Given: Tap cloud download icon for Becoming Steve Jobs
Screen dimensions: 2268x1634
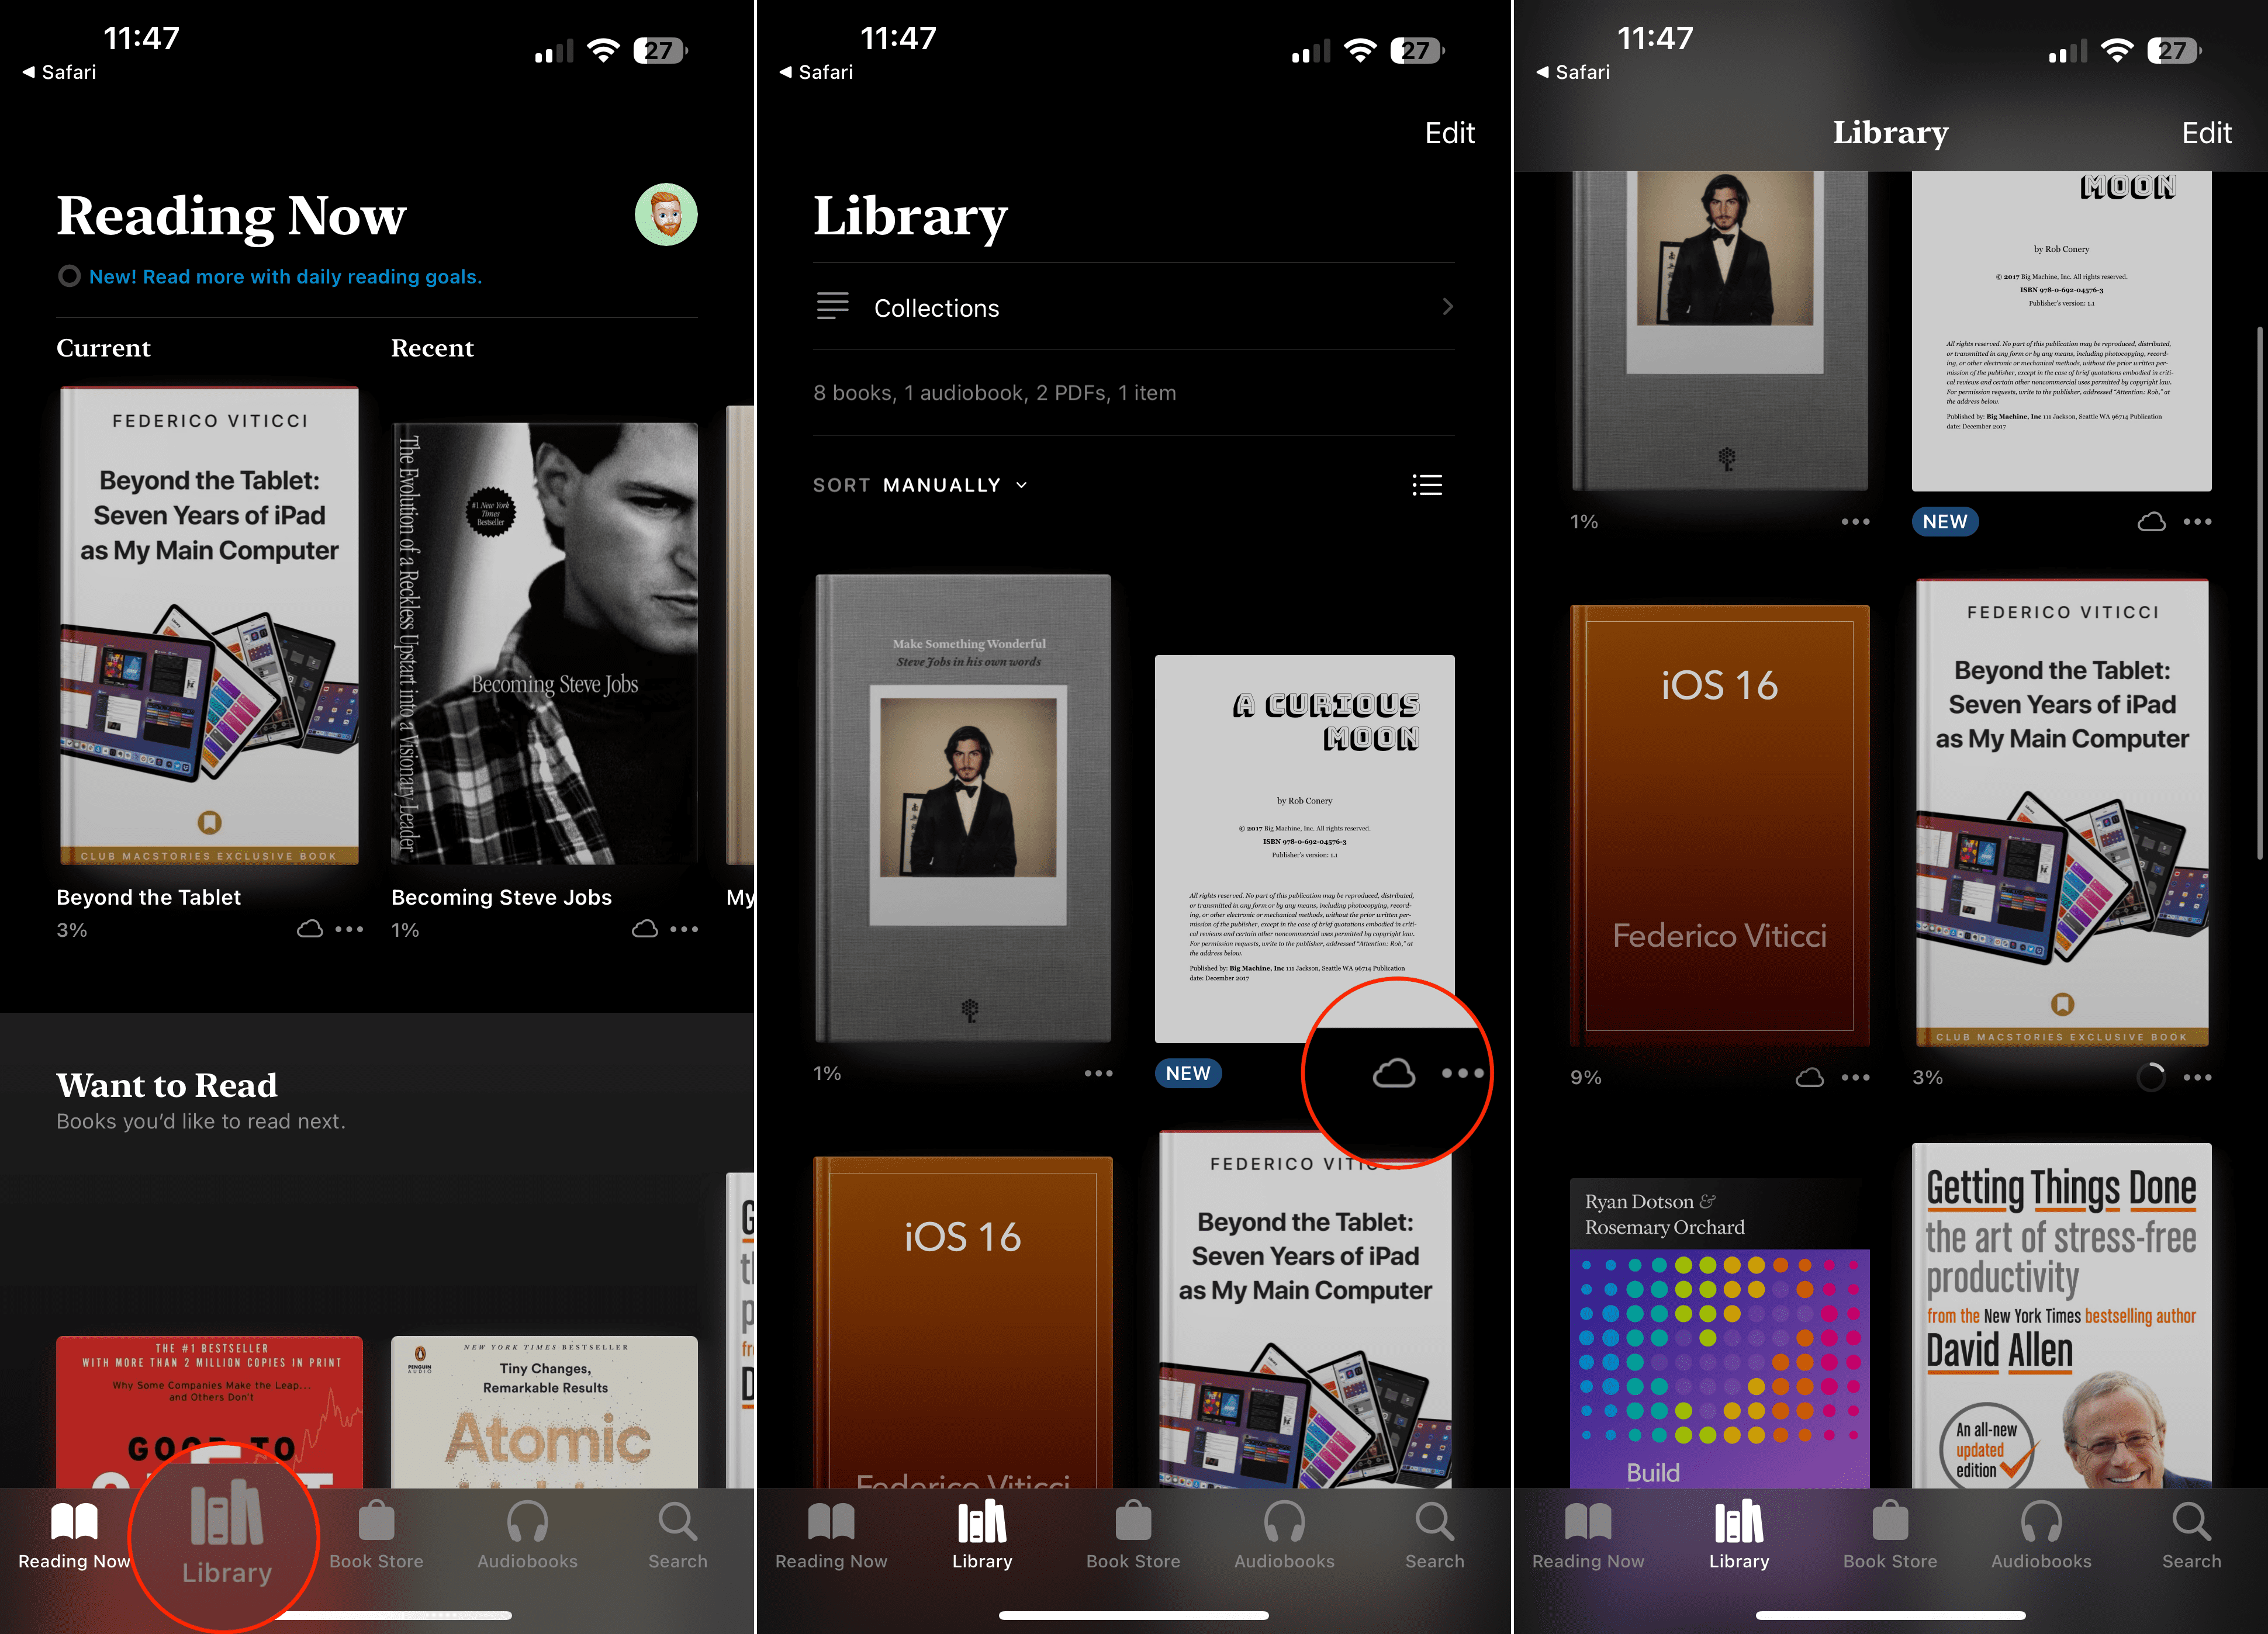Looking at the screenshot, I should click(645, 929).
